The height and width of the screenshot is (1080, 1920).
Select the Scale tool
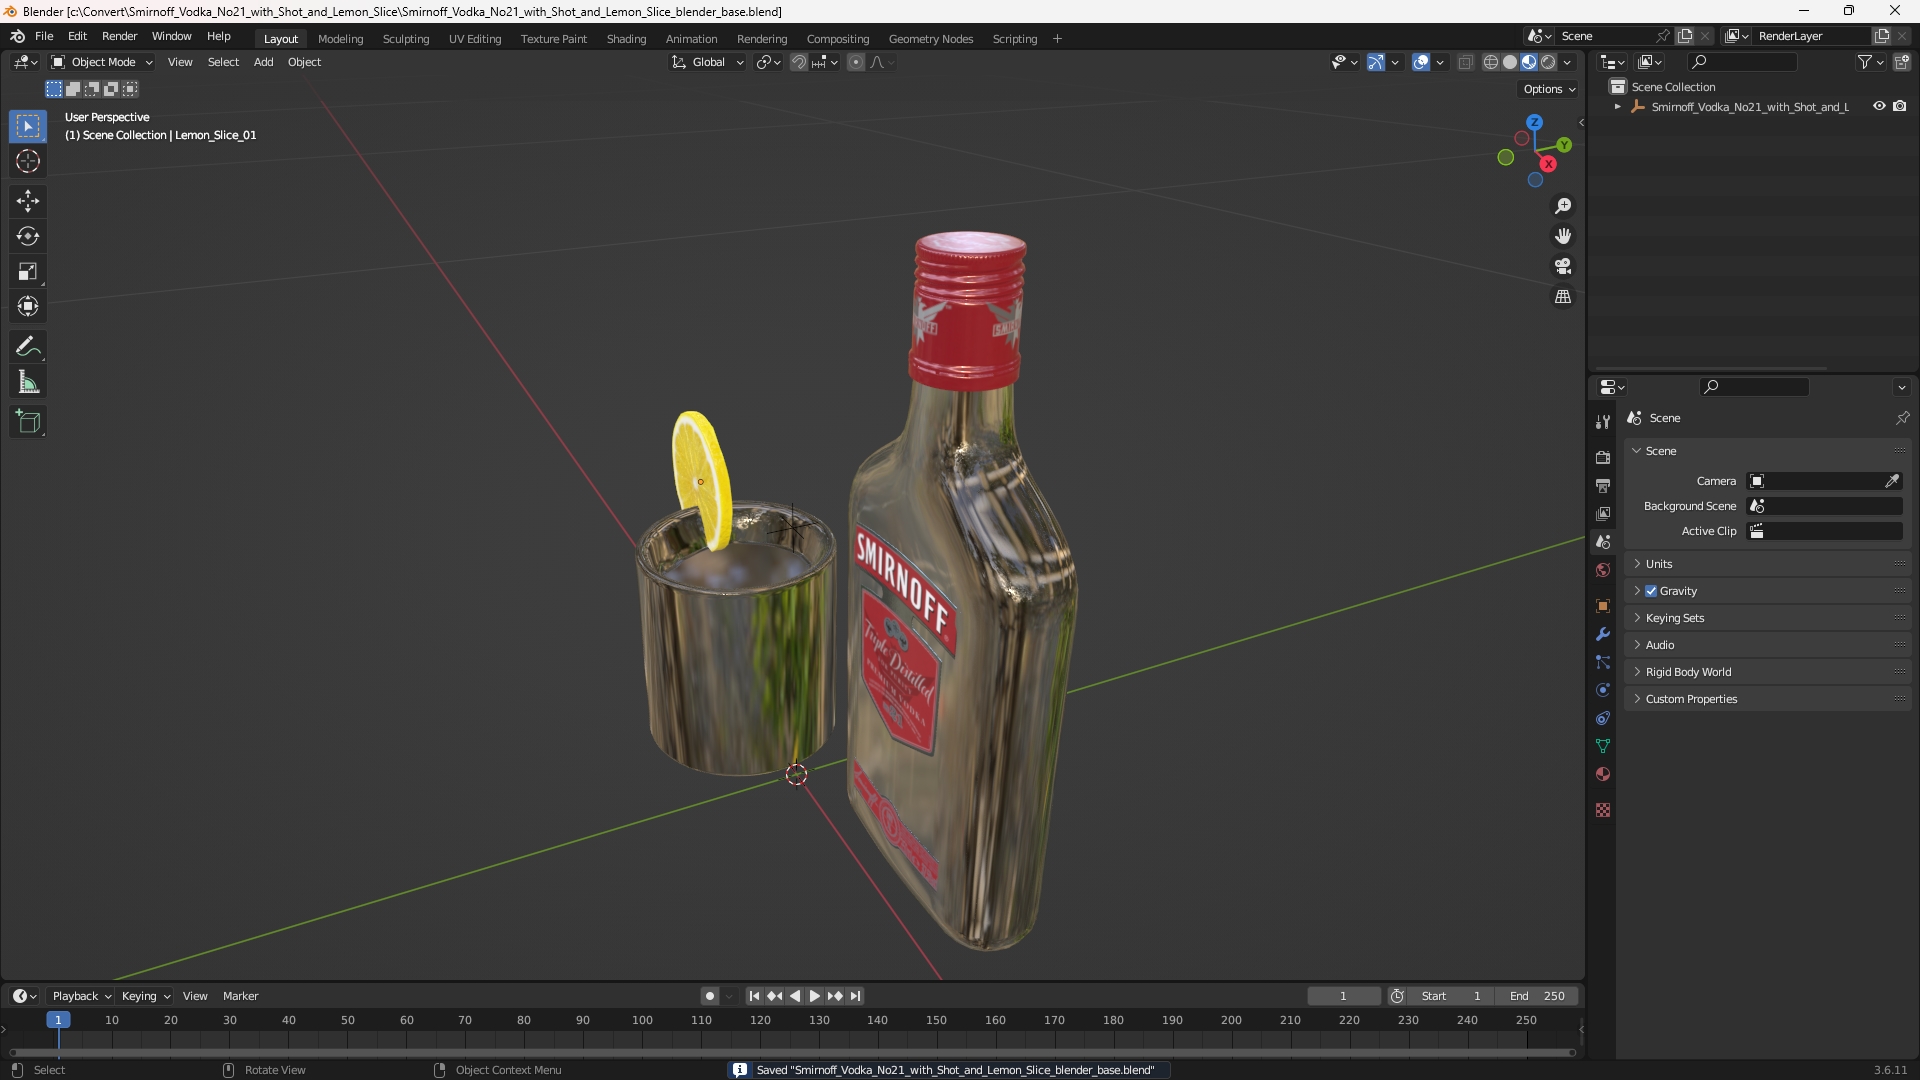(28, 271)
